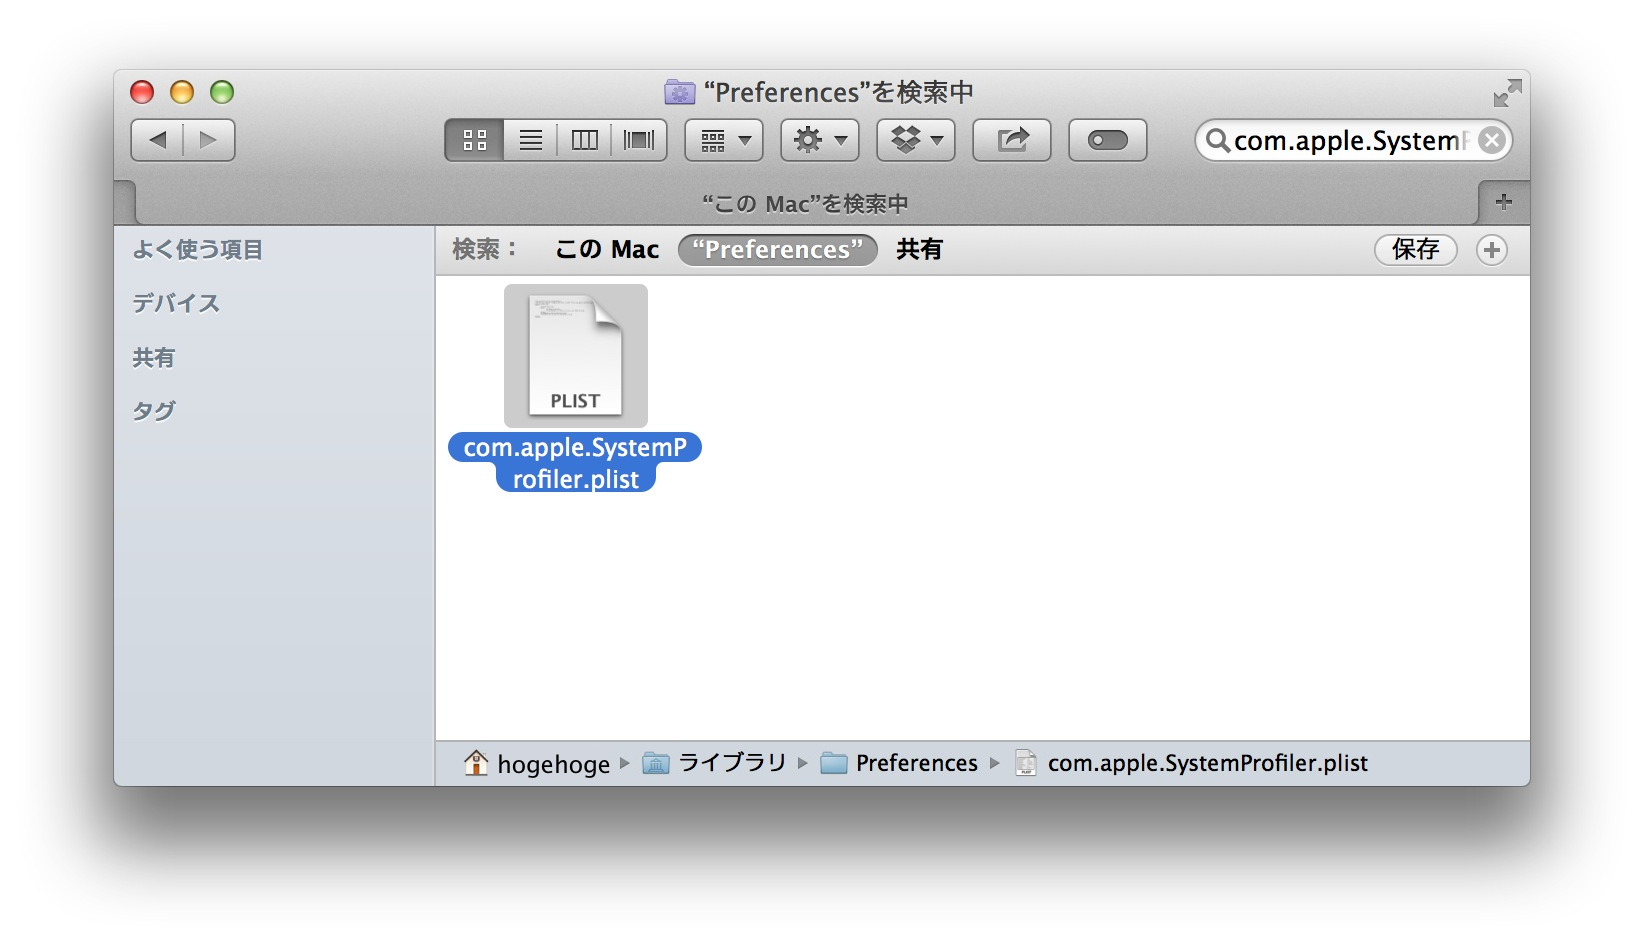Enter full screen mode

1507,93
